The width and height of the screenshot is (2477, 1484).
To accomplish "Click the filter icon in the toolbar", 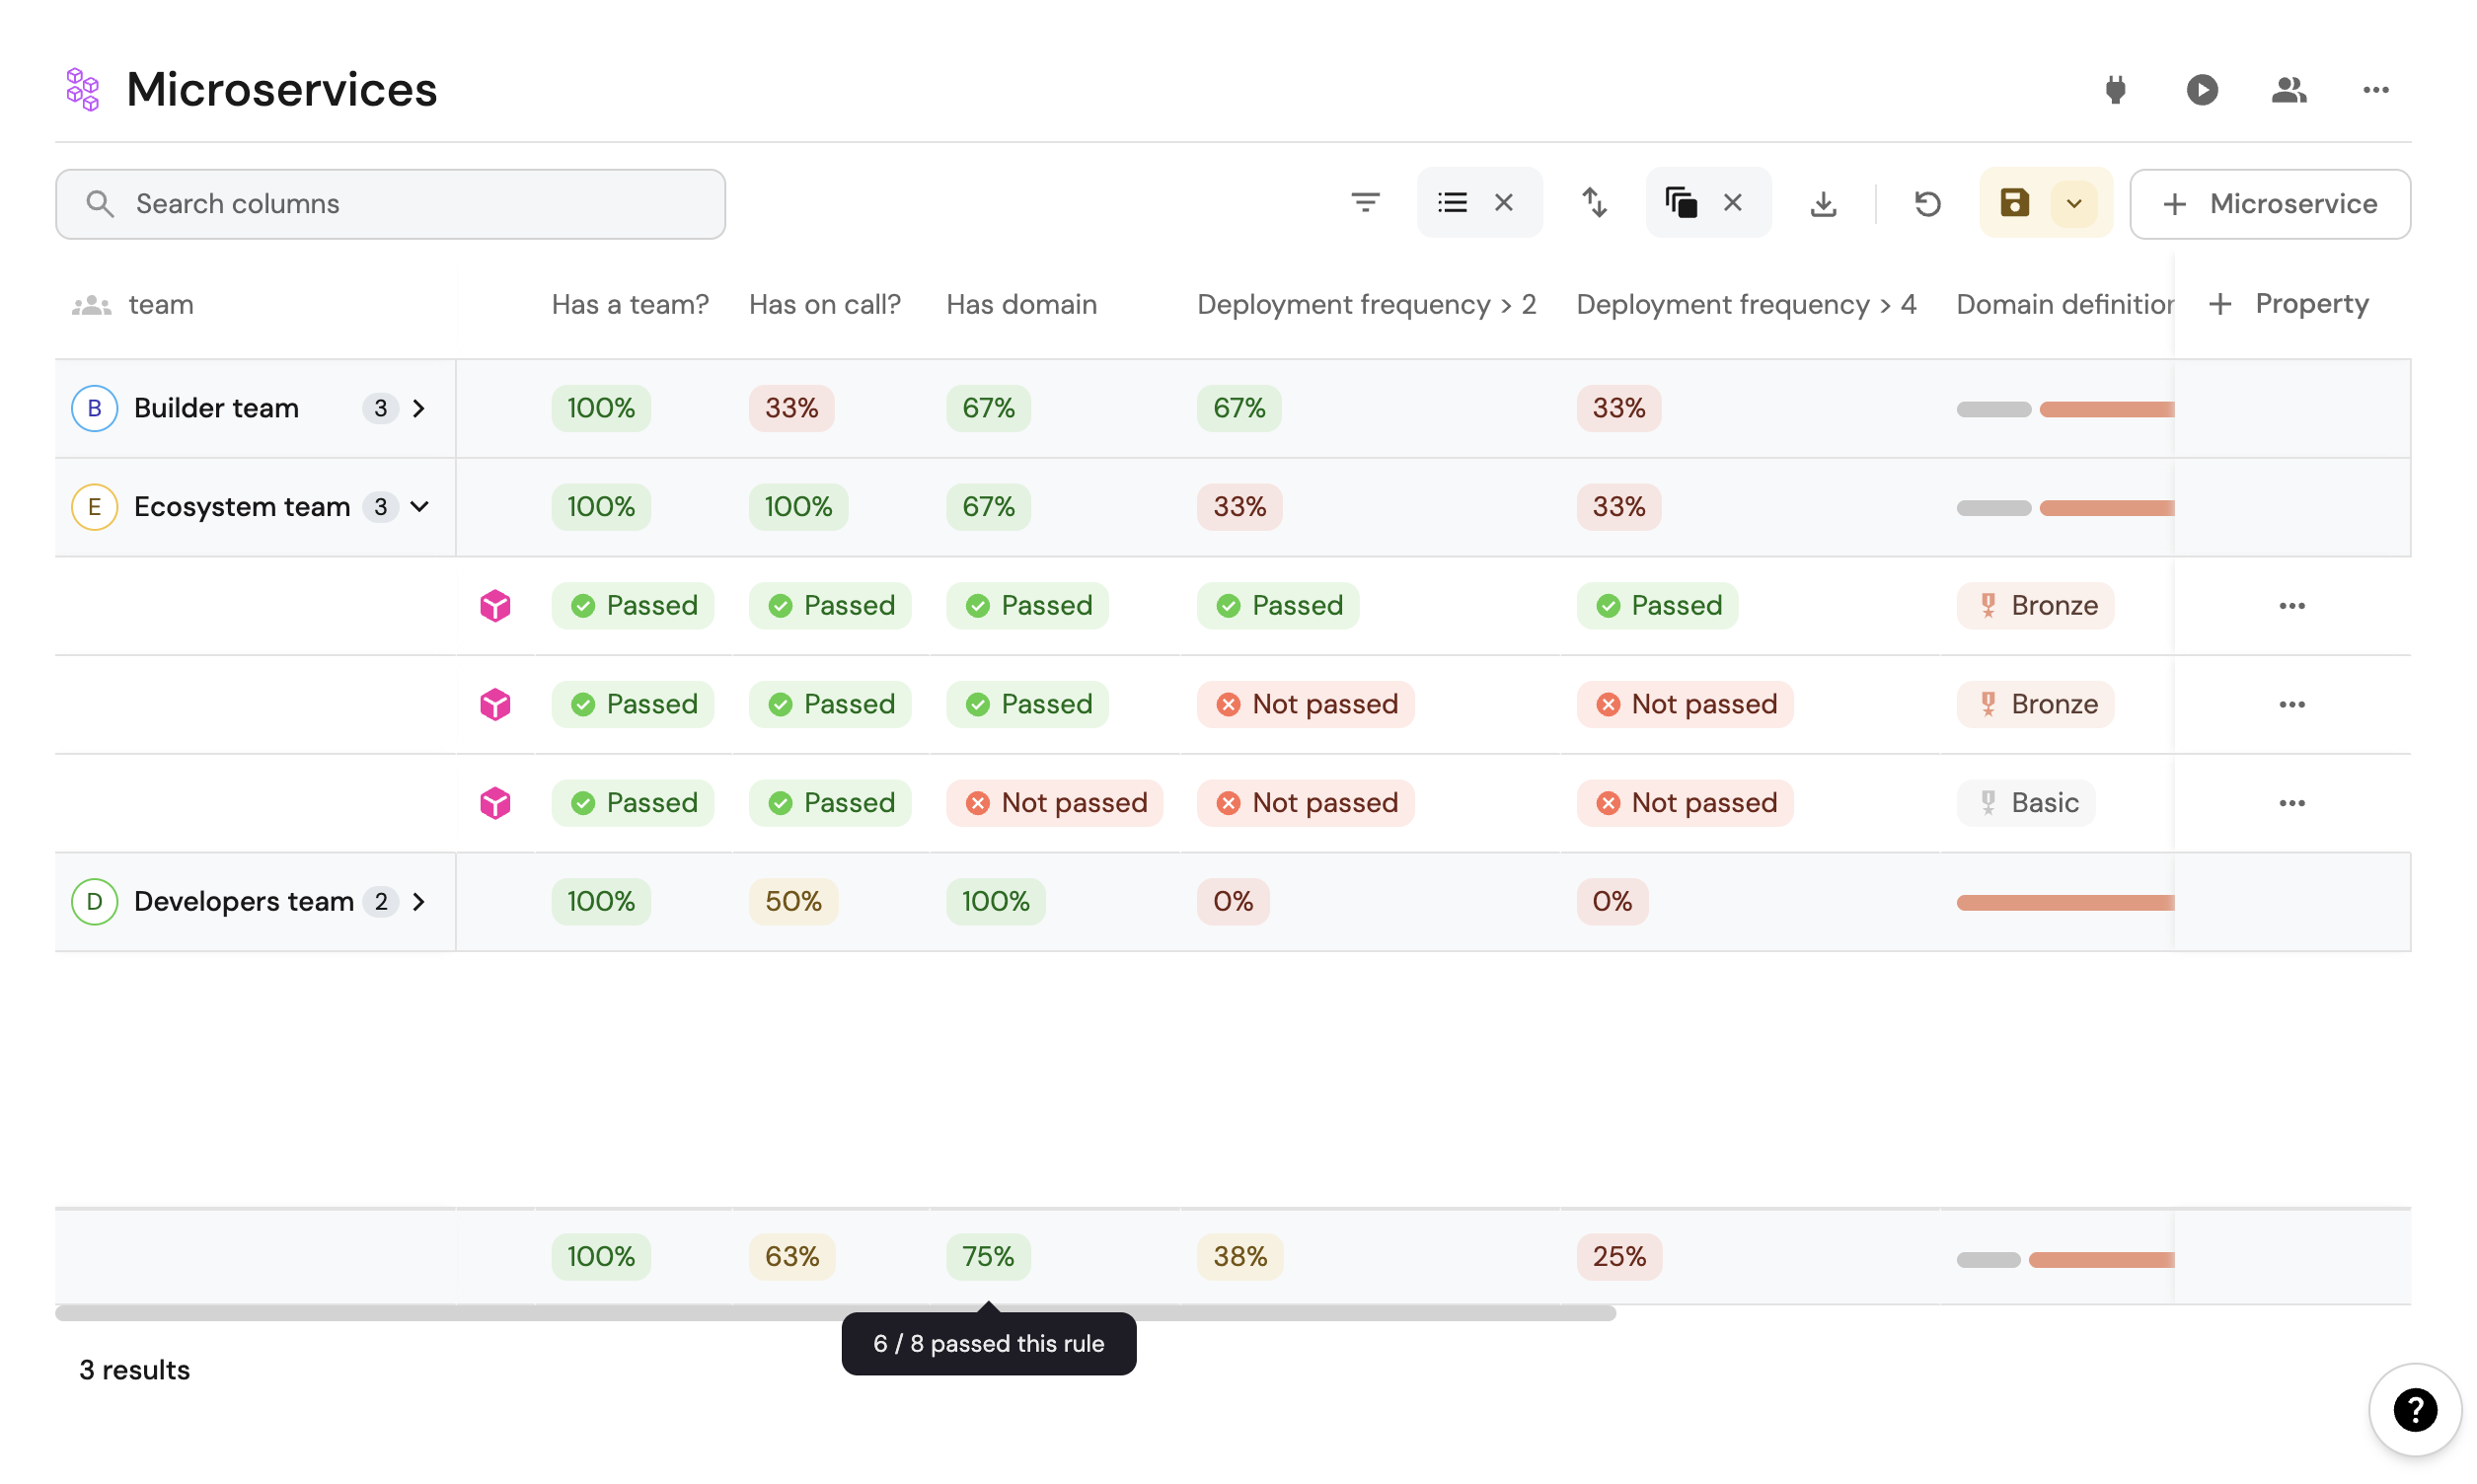I will (x=1365, y=203).
